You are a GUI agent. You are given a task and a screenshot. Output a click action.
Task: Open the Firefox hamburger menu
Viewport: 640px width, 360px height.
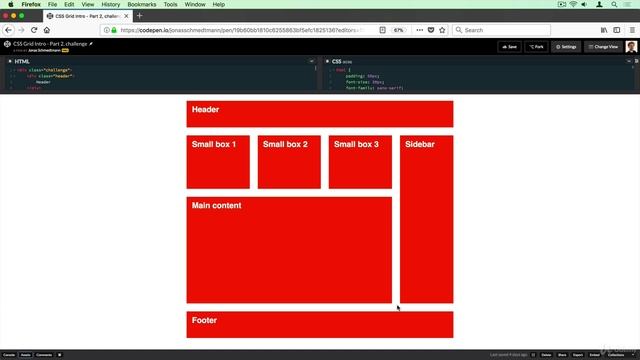click(x=632, y=30)
